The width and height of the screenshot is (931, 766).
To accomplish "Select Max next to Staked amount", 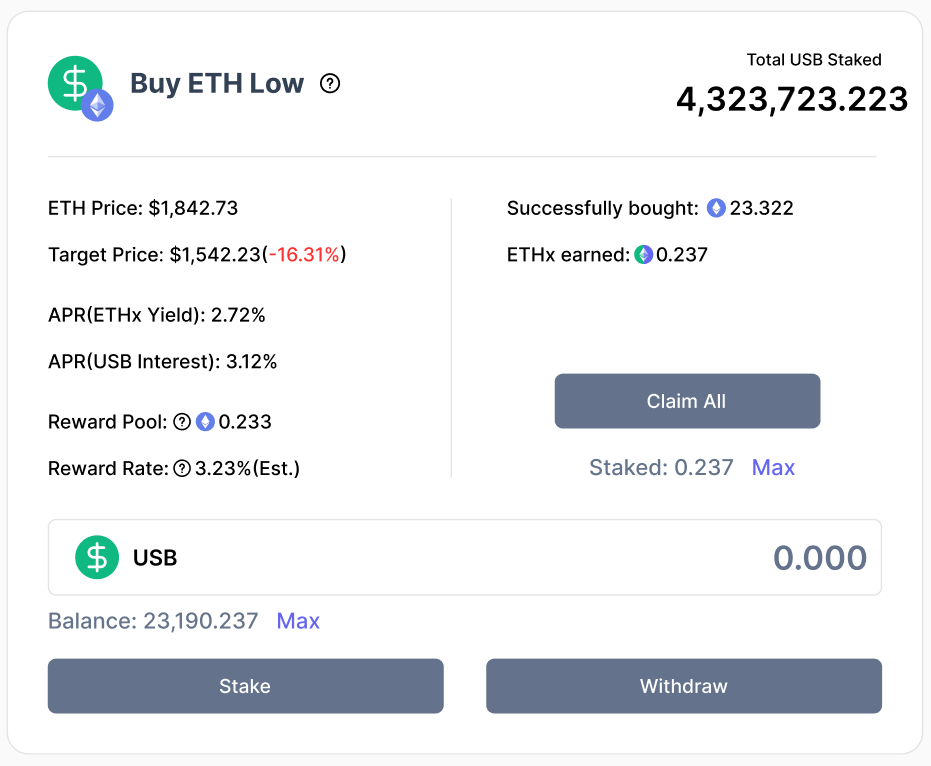I will pos(773,467).
